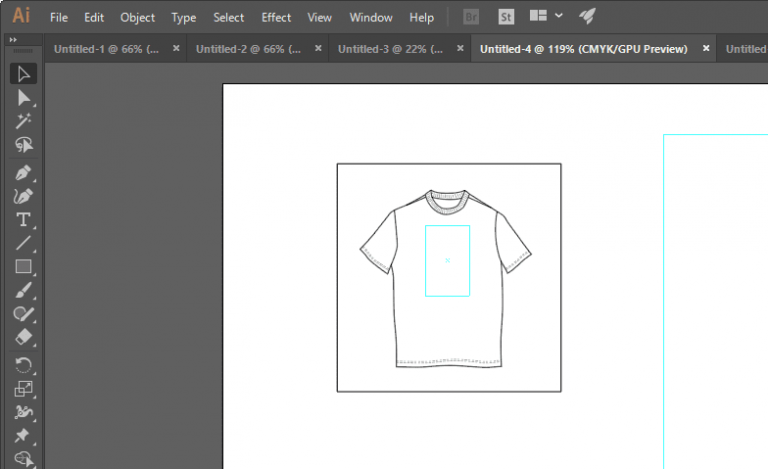Expand the tools panel with double-arrow
Image resolution: width=768 pixels, height=469 pixels.
13,40
